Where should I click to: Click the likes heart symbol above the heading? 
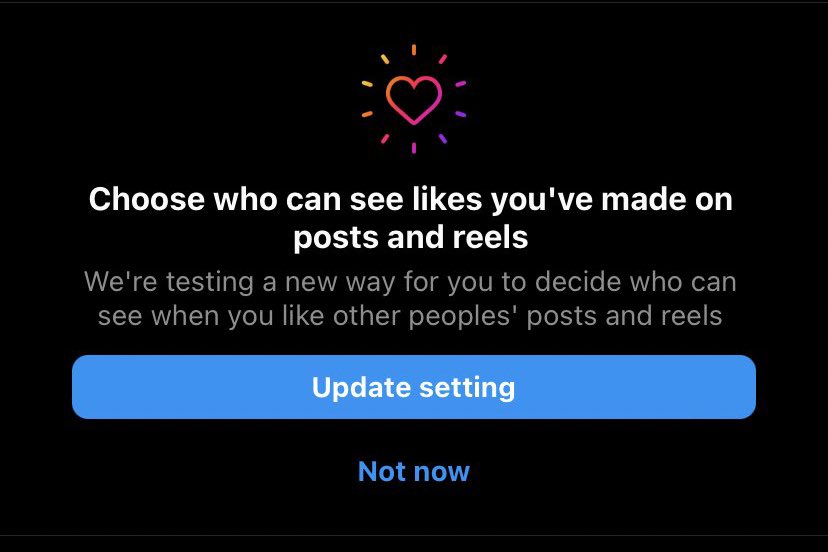414,99
